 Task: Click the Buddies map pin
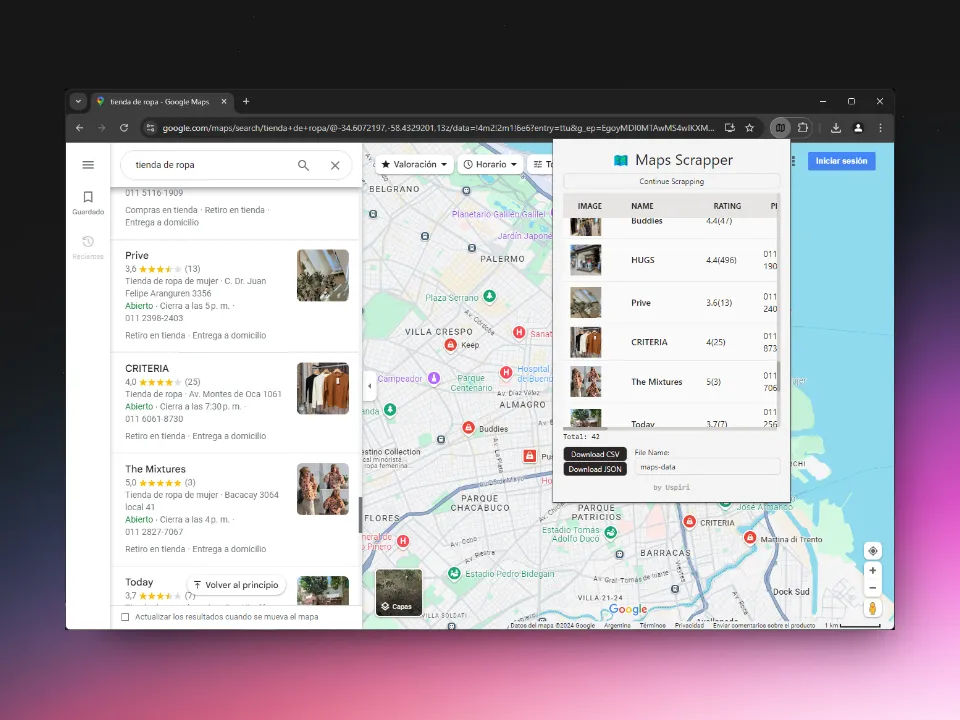pos(468,428)
